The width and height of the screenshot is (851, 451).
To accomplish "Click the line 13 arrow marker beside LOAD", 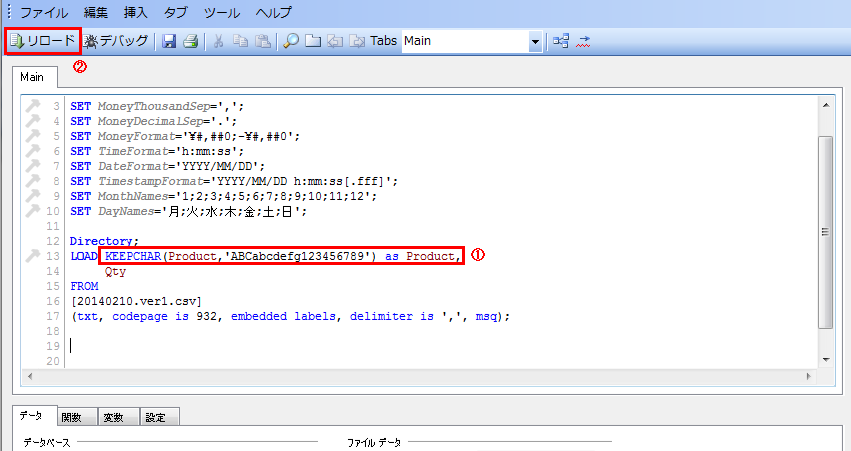I will [x=33, y=255].
